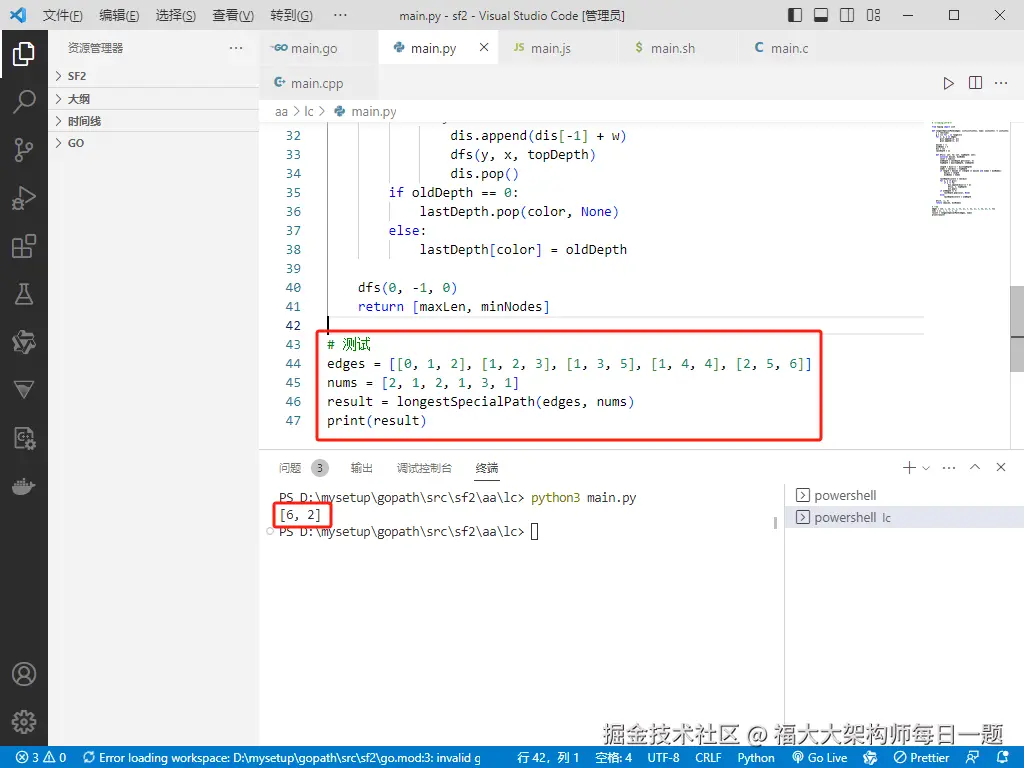This screenshot has width=1024, height=768.
Task: Open the 查看(V) menu
Action: [233, 15]
